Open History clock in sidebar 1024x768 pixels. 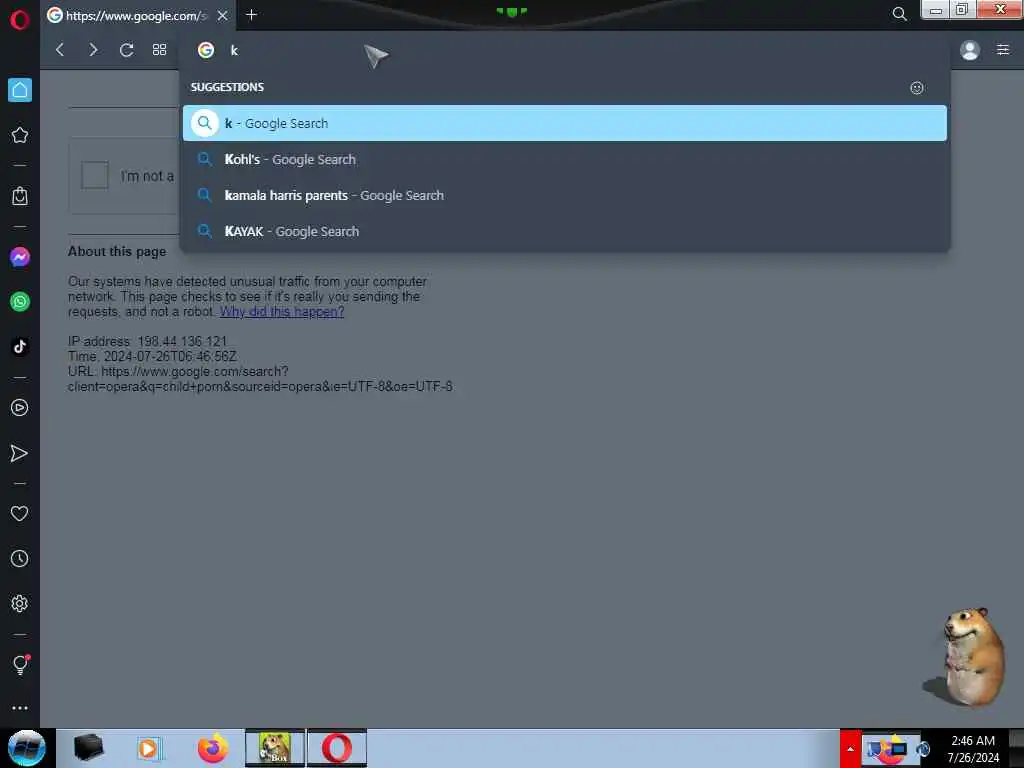[x=20, y=558]
